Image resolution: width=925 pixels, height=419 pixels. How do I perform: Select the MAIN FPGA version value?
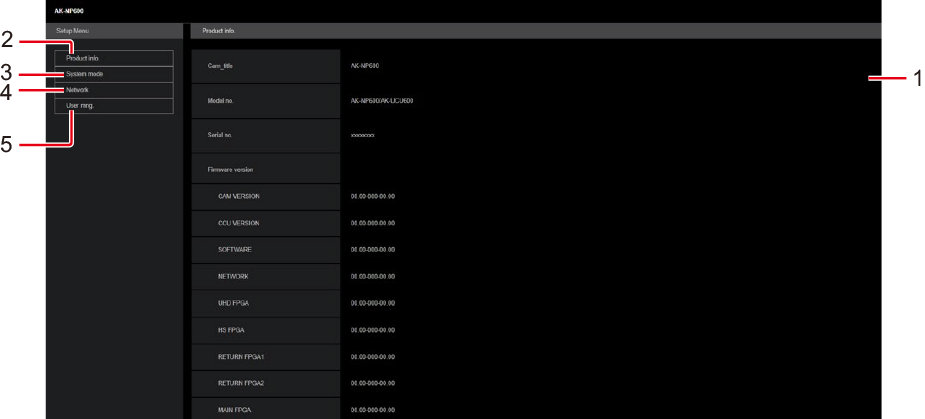373,410
